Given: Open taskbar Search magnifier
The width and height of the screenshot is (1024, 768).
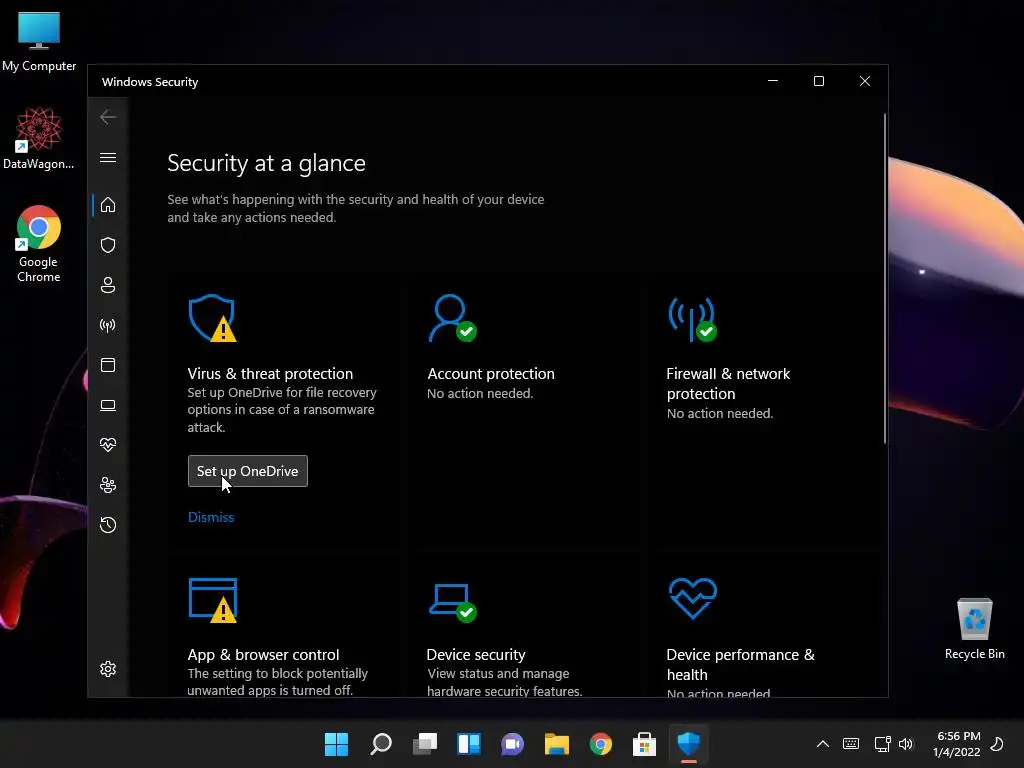Looking at the screenshot, I should tap(381, 744).
